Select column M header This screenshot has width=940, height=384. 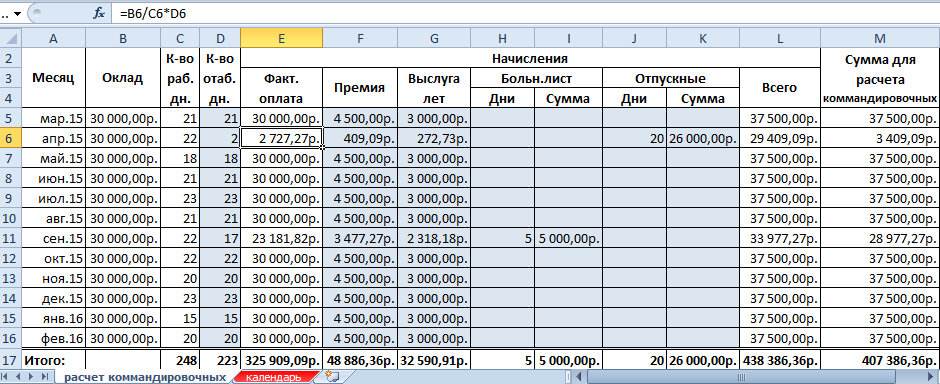click(x=879, y=38)
